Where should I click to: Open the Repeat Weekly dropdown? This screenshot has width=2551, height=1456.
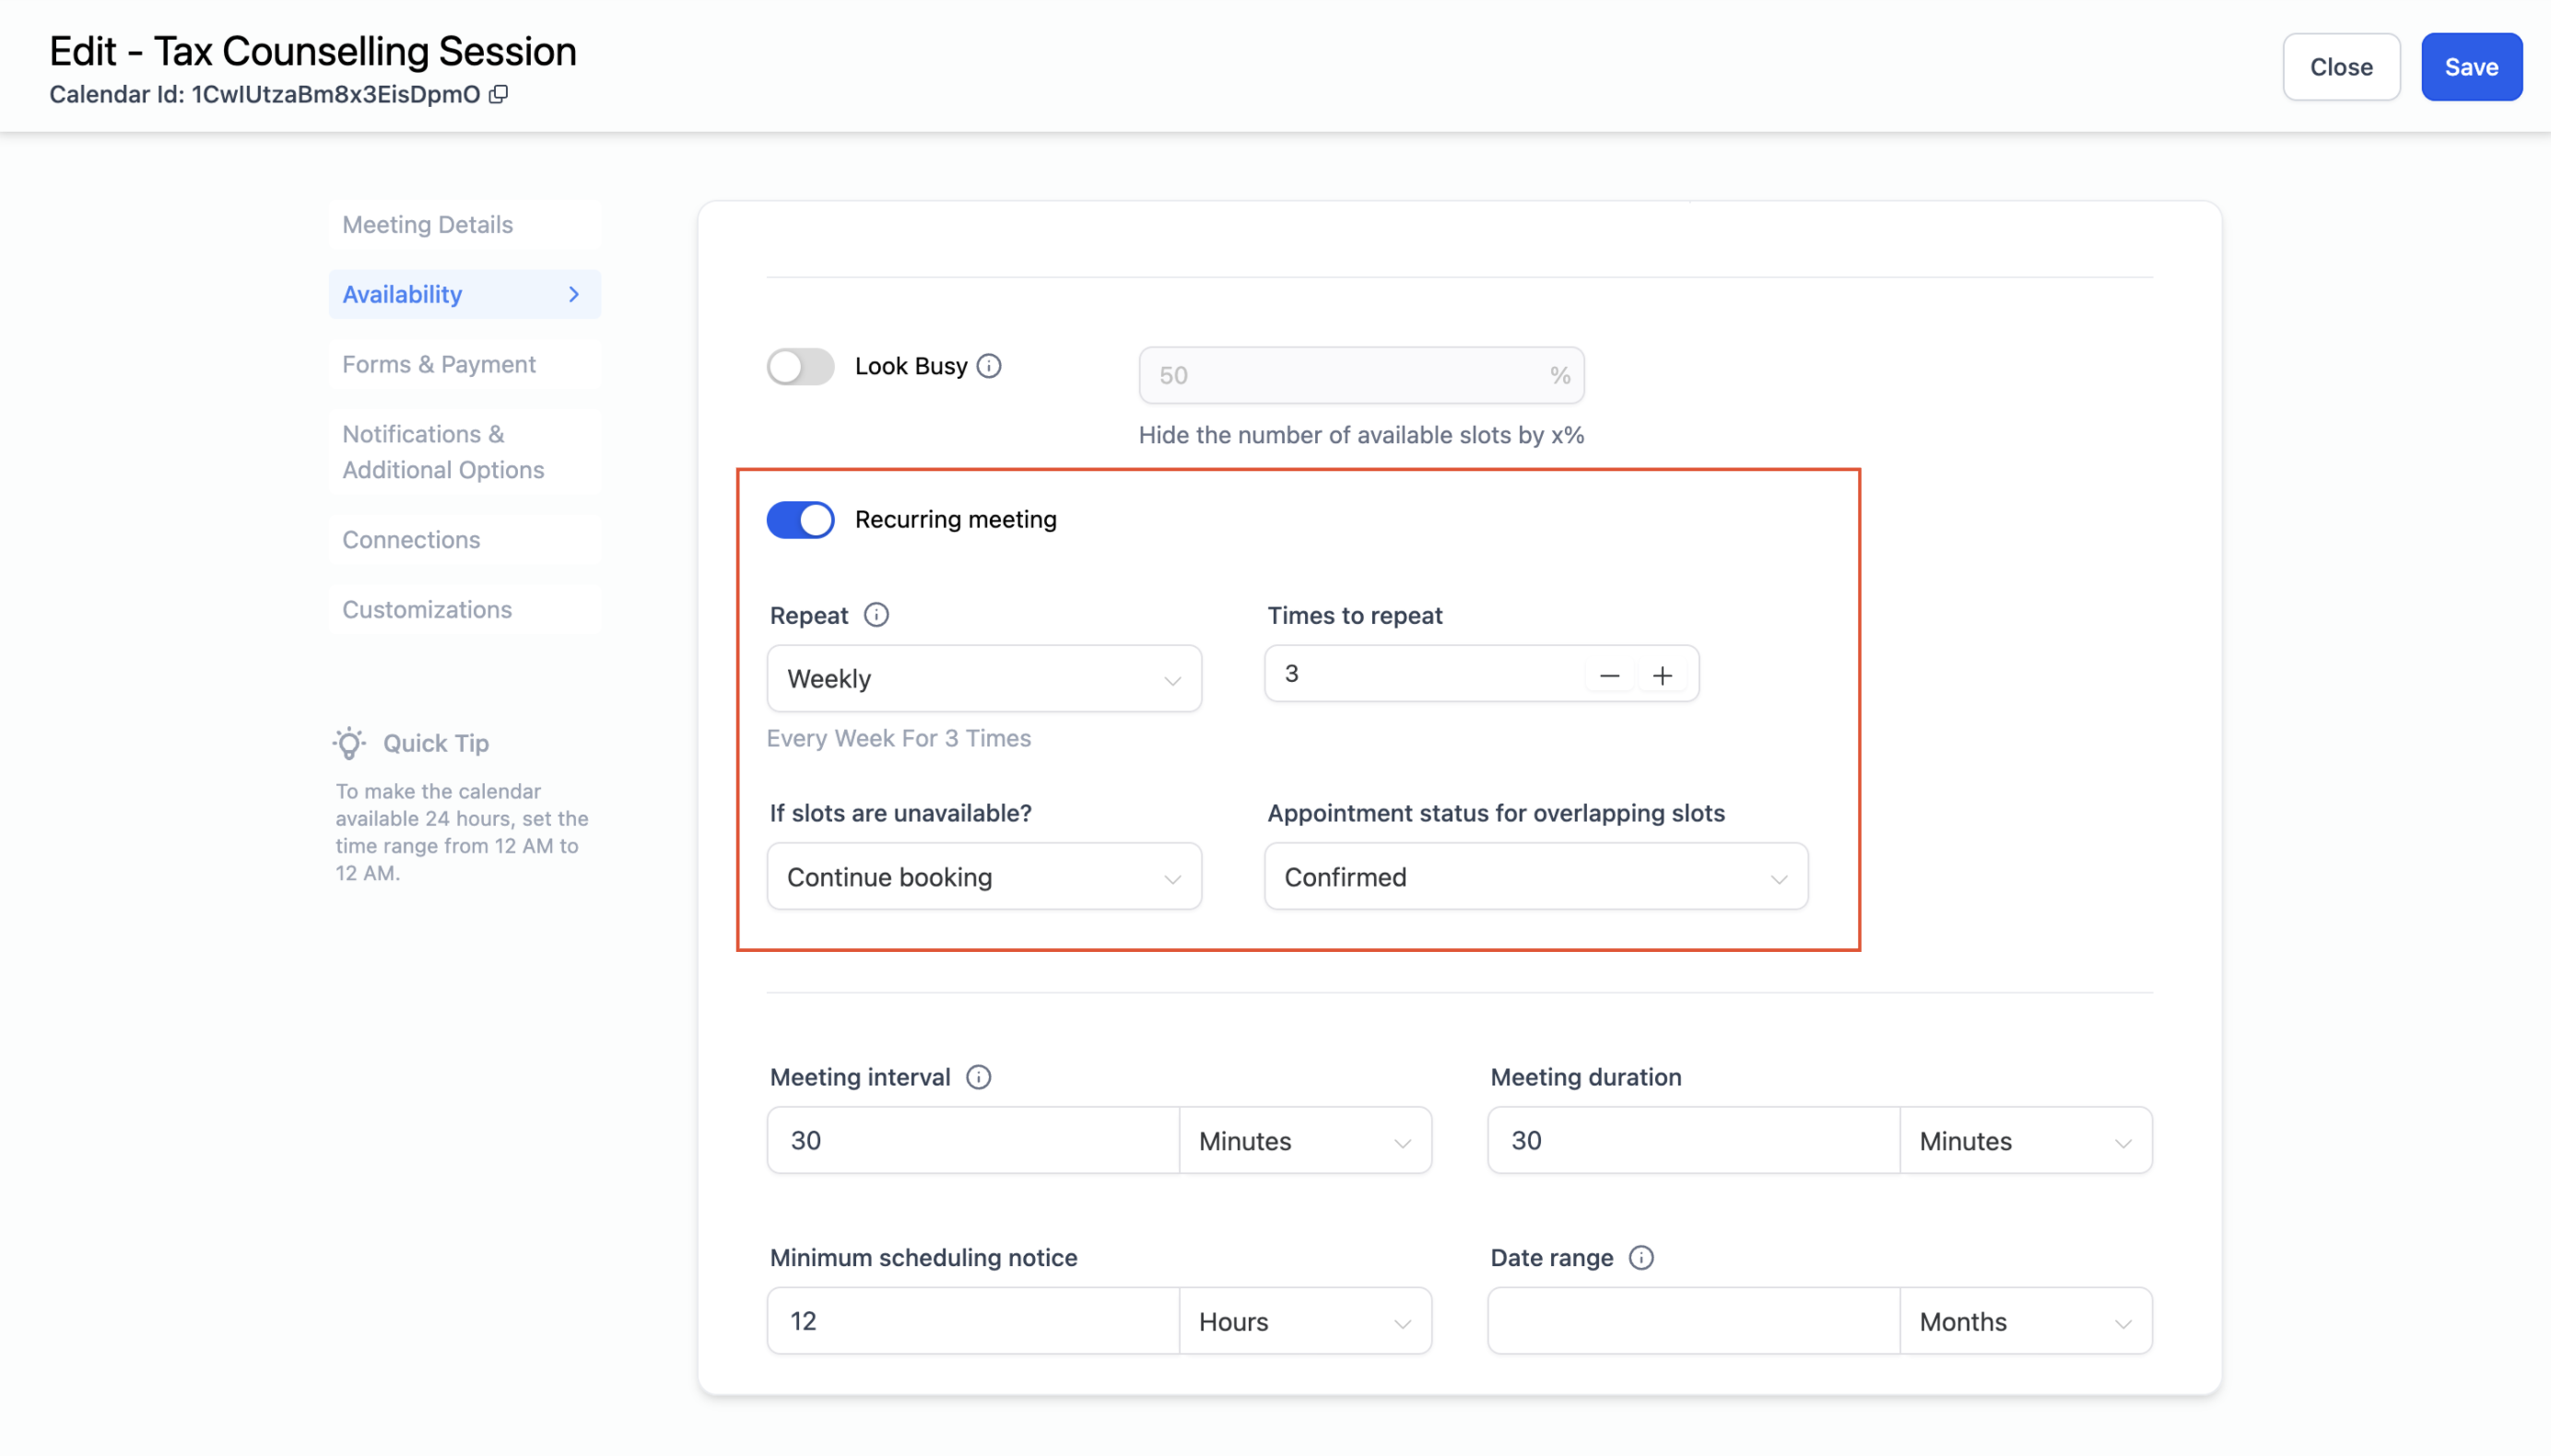(983, 679)
